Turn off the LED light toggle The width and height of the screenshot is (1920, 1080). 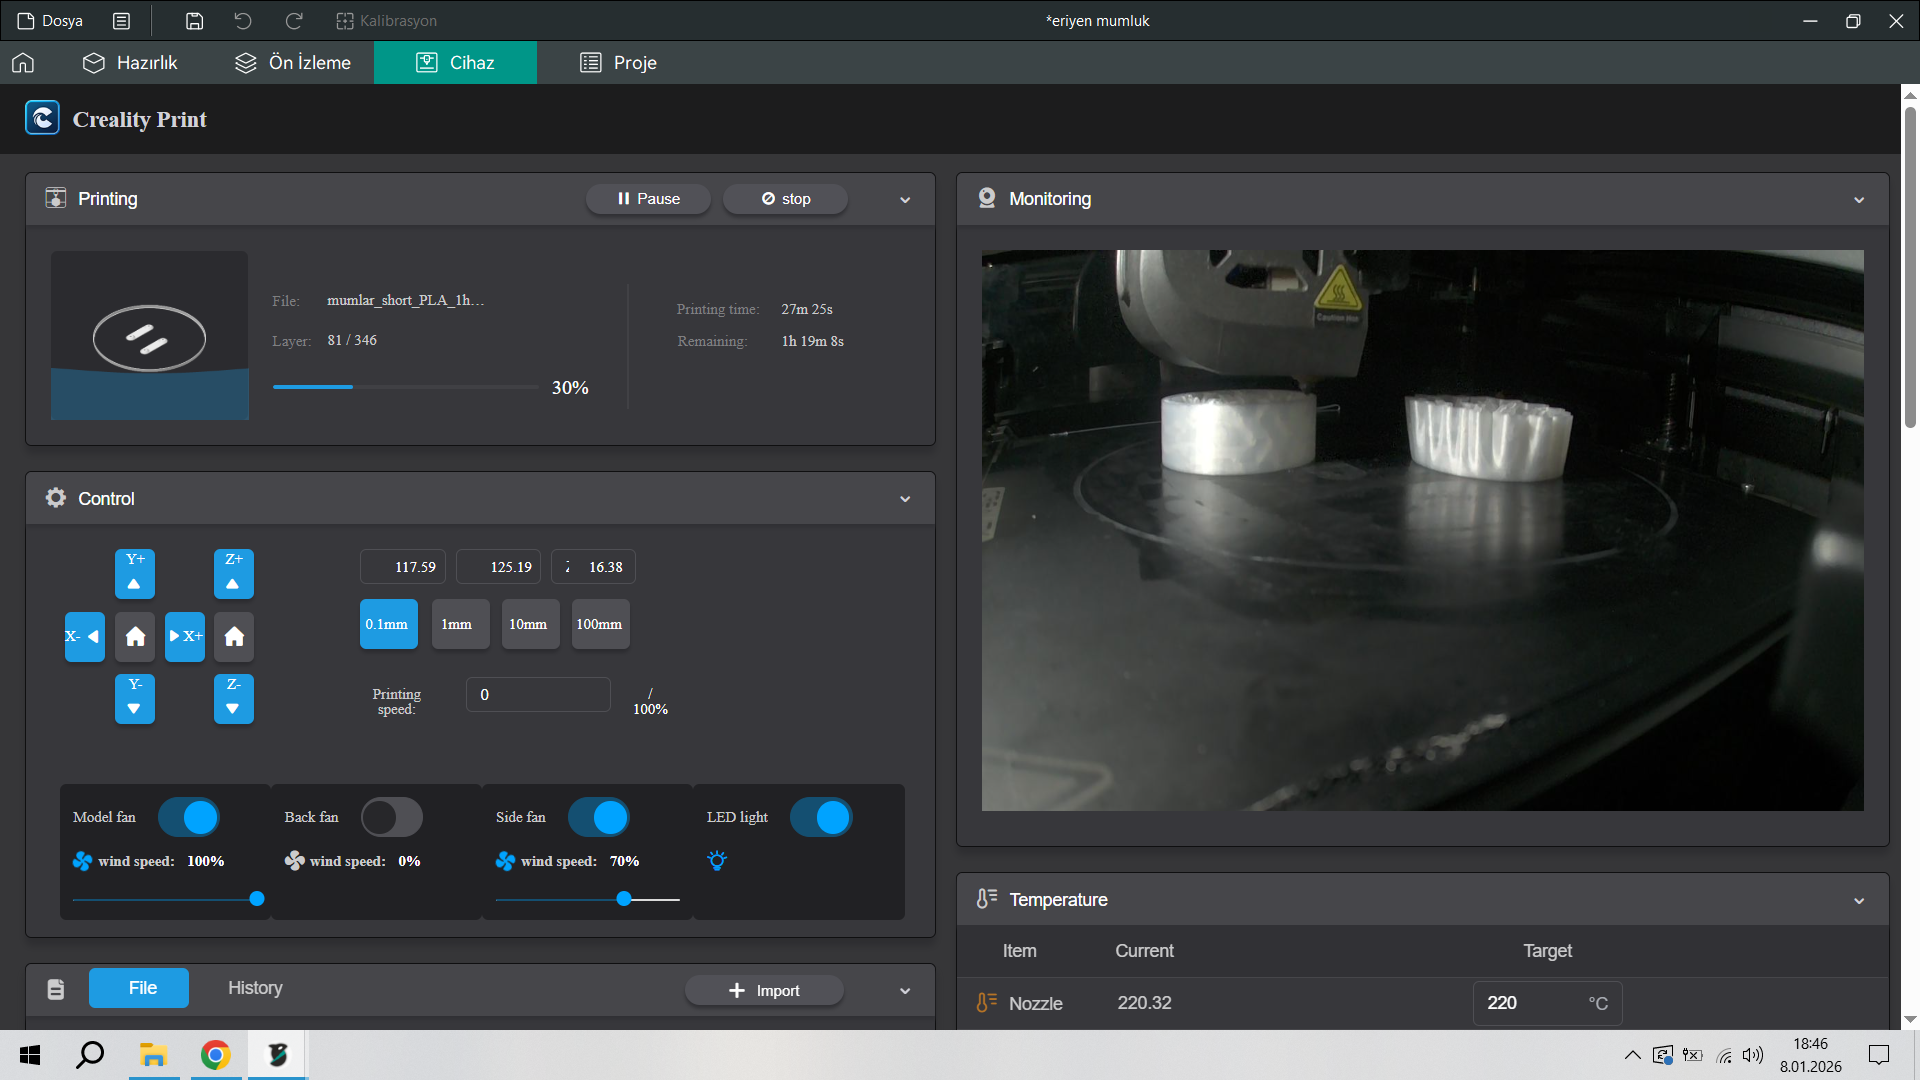click(x=821, y=817)
